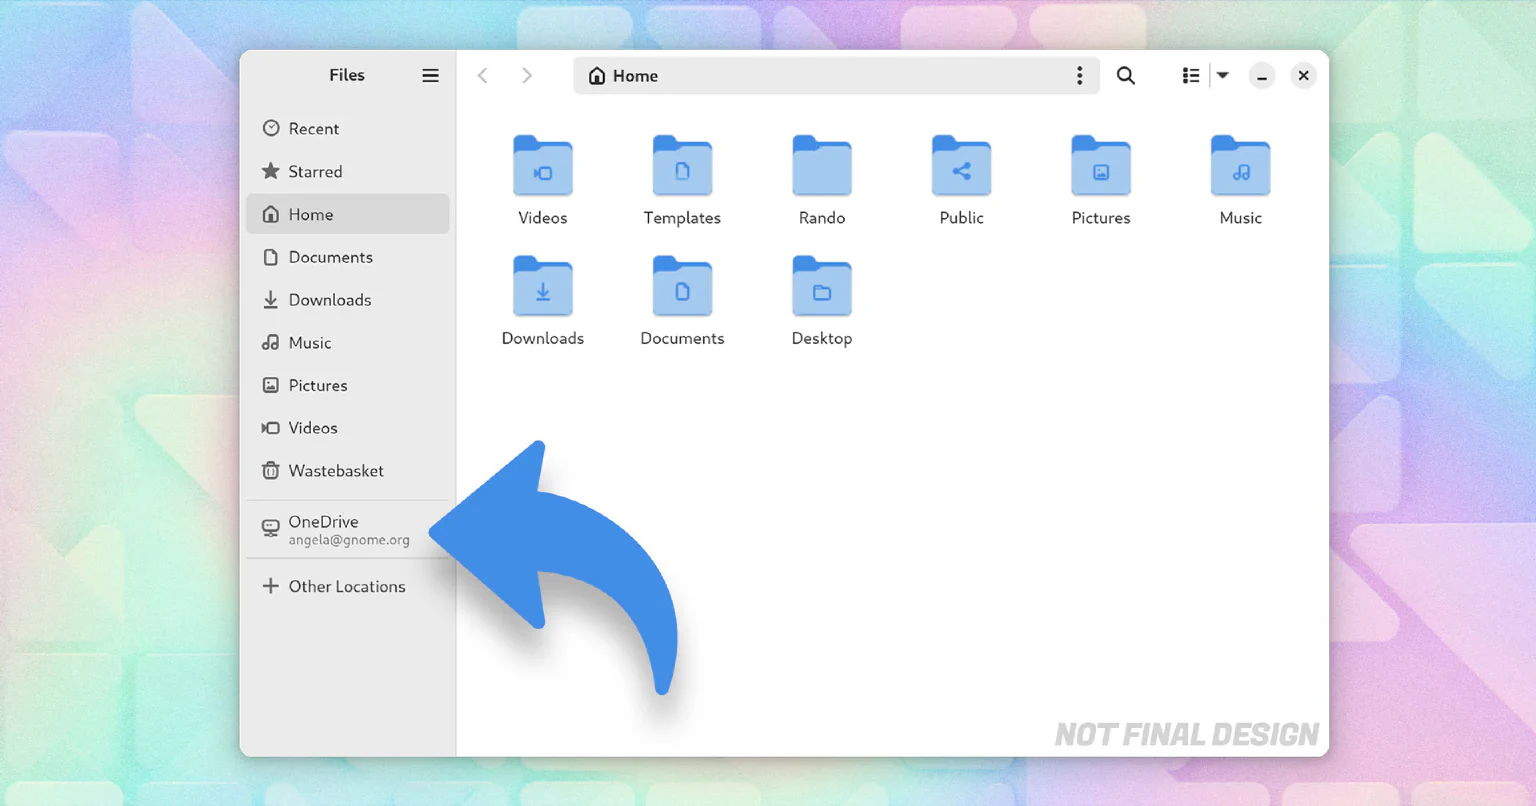Image resolution: width=1536 pixels, height=806 pixels.
Task: Select Home in the sidebar
Action: pyautogui.click(x=348, y=214)
